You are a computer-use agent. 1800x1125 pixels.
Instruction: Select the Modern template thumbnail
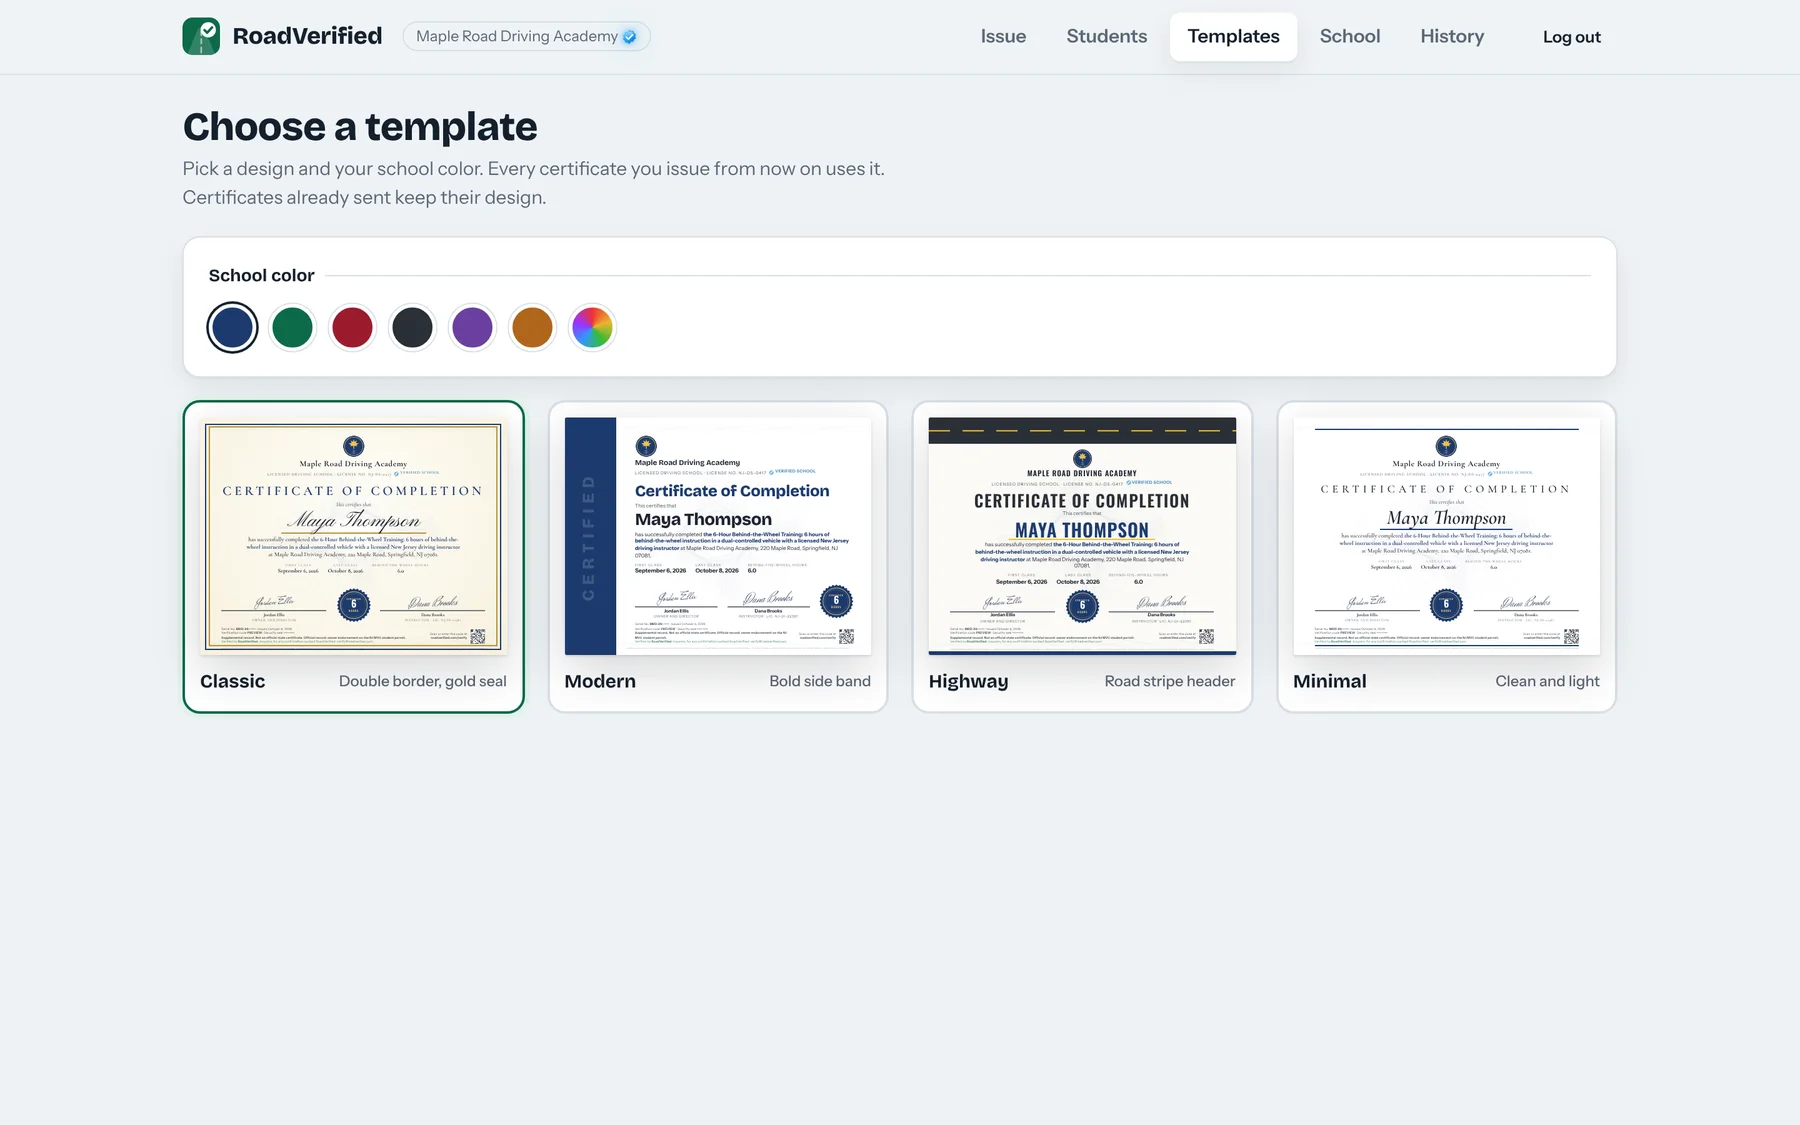(718, 536)
